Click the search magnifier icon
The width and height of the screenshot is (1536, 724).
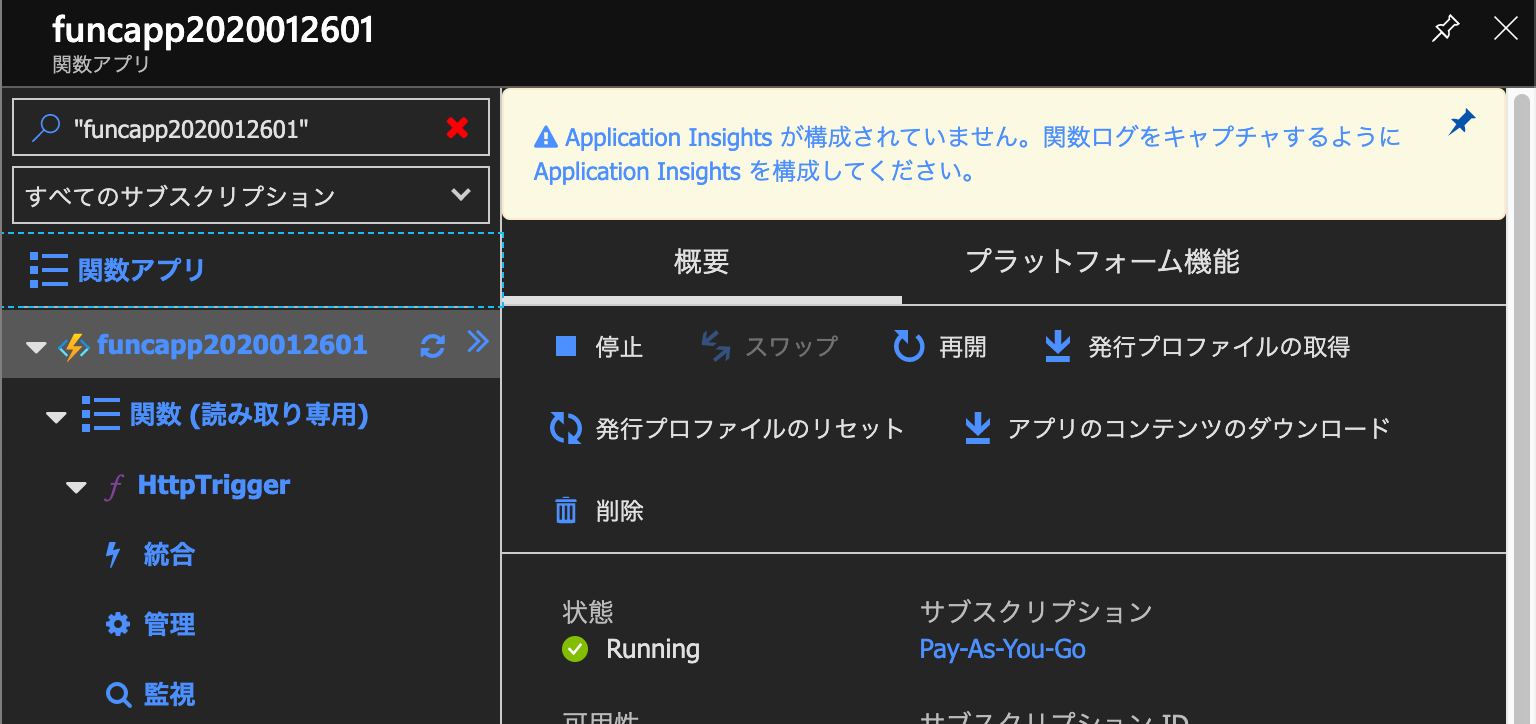pos(46,127)
